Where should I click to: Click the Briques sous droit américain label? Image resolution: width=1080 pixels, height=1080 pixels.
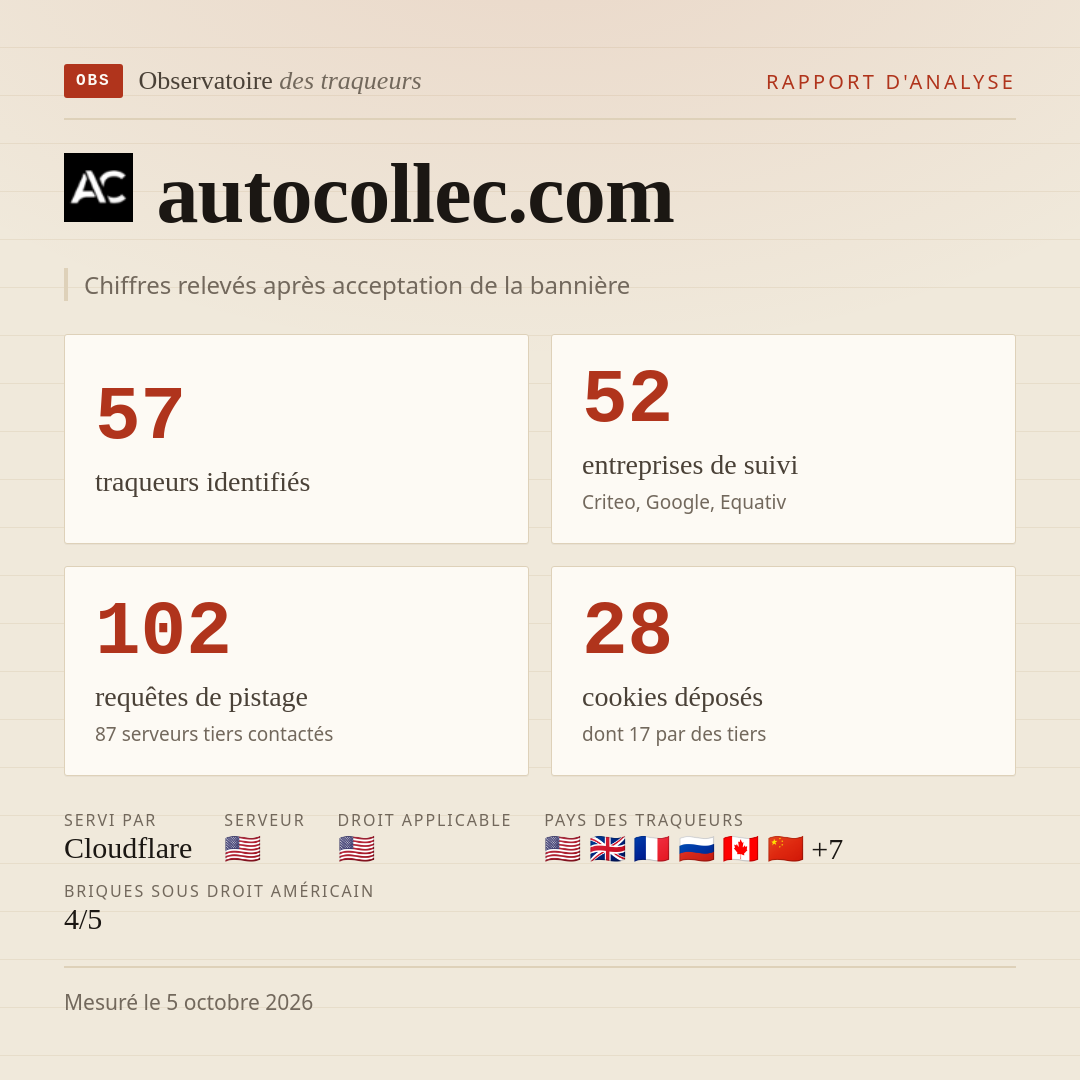[x=219, y=891]
